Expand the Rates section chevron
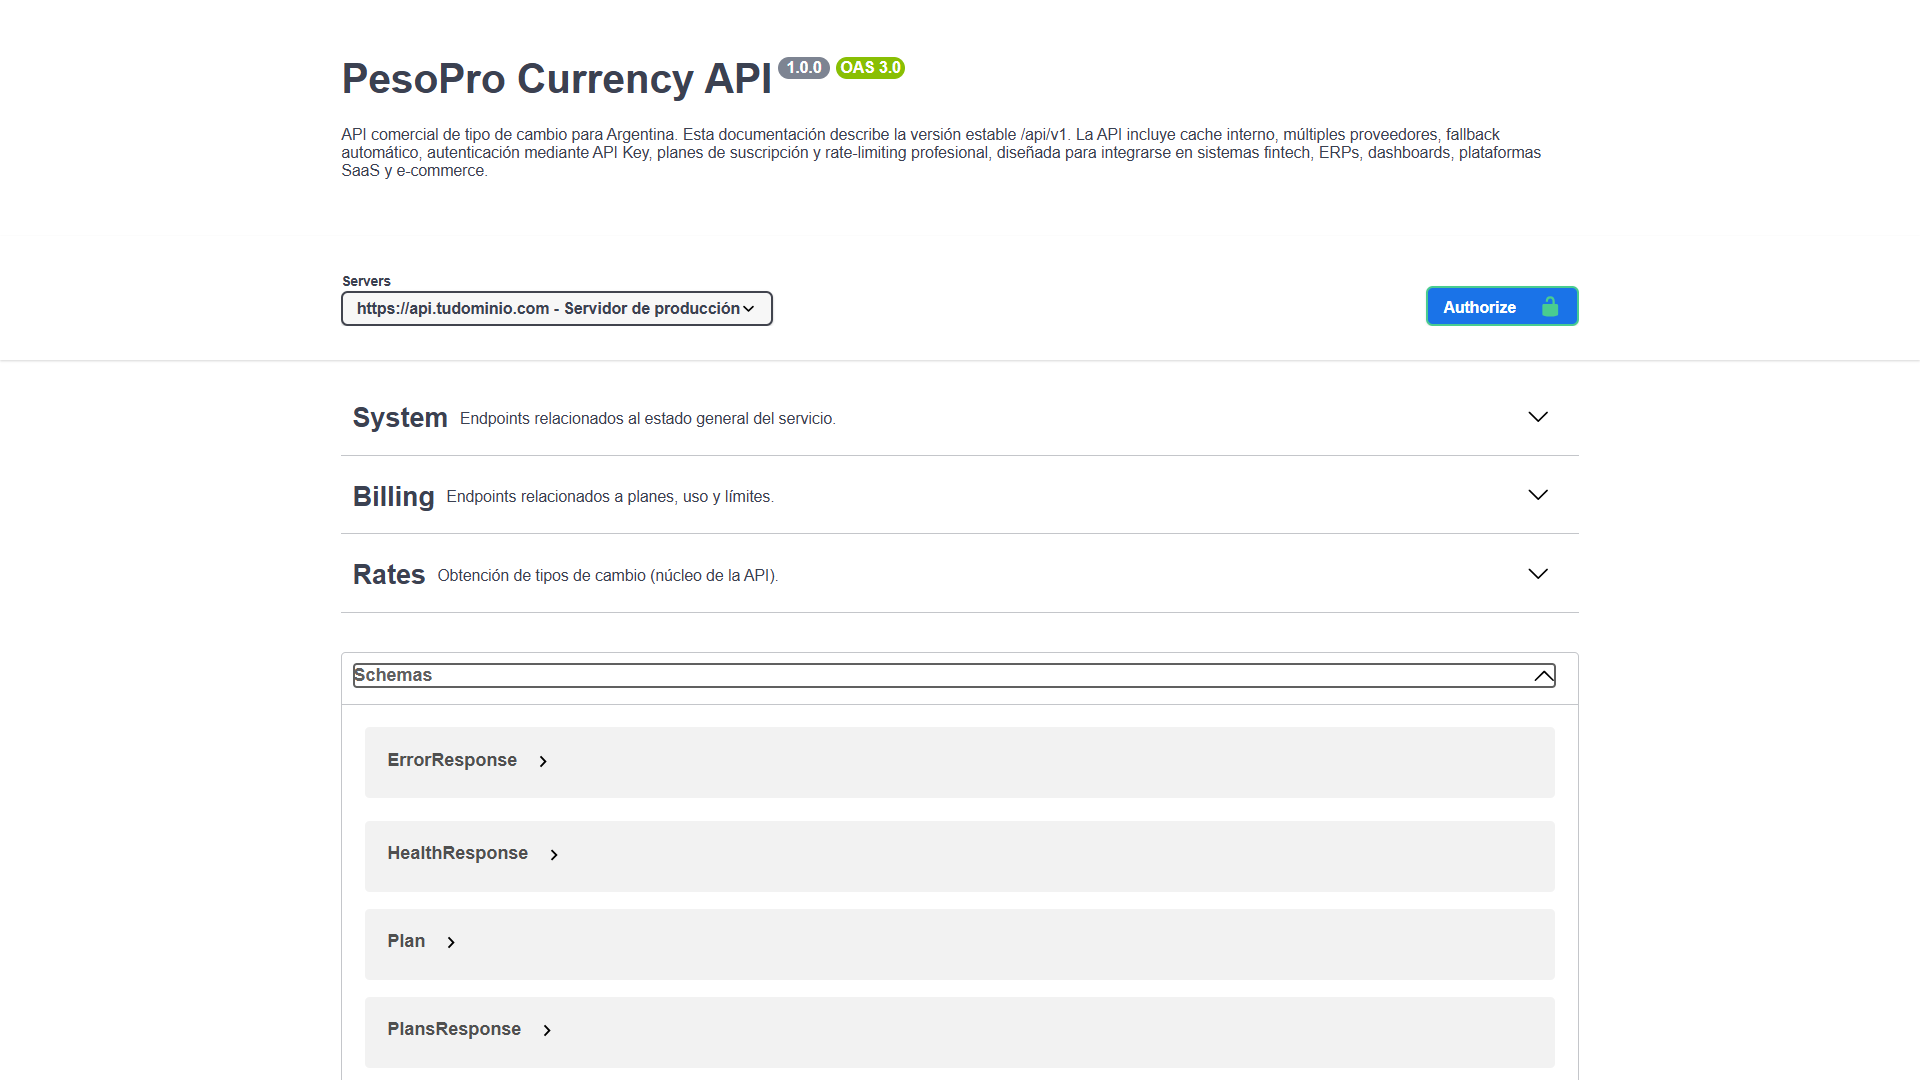Screen dimensions: 1920x1080 [1538, 574]
